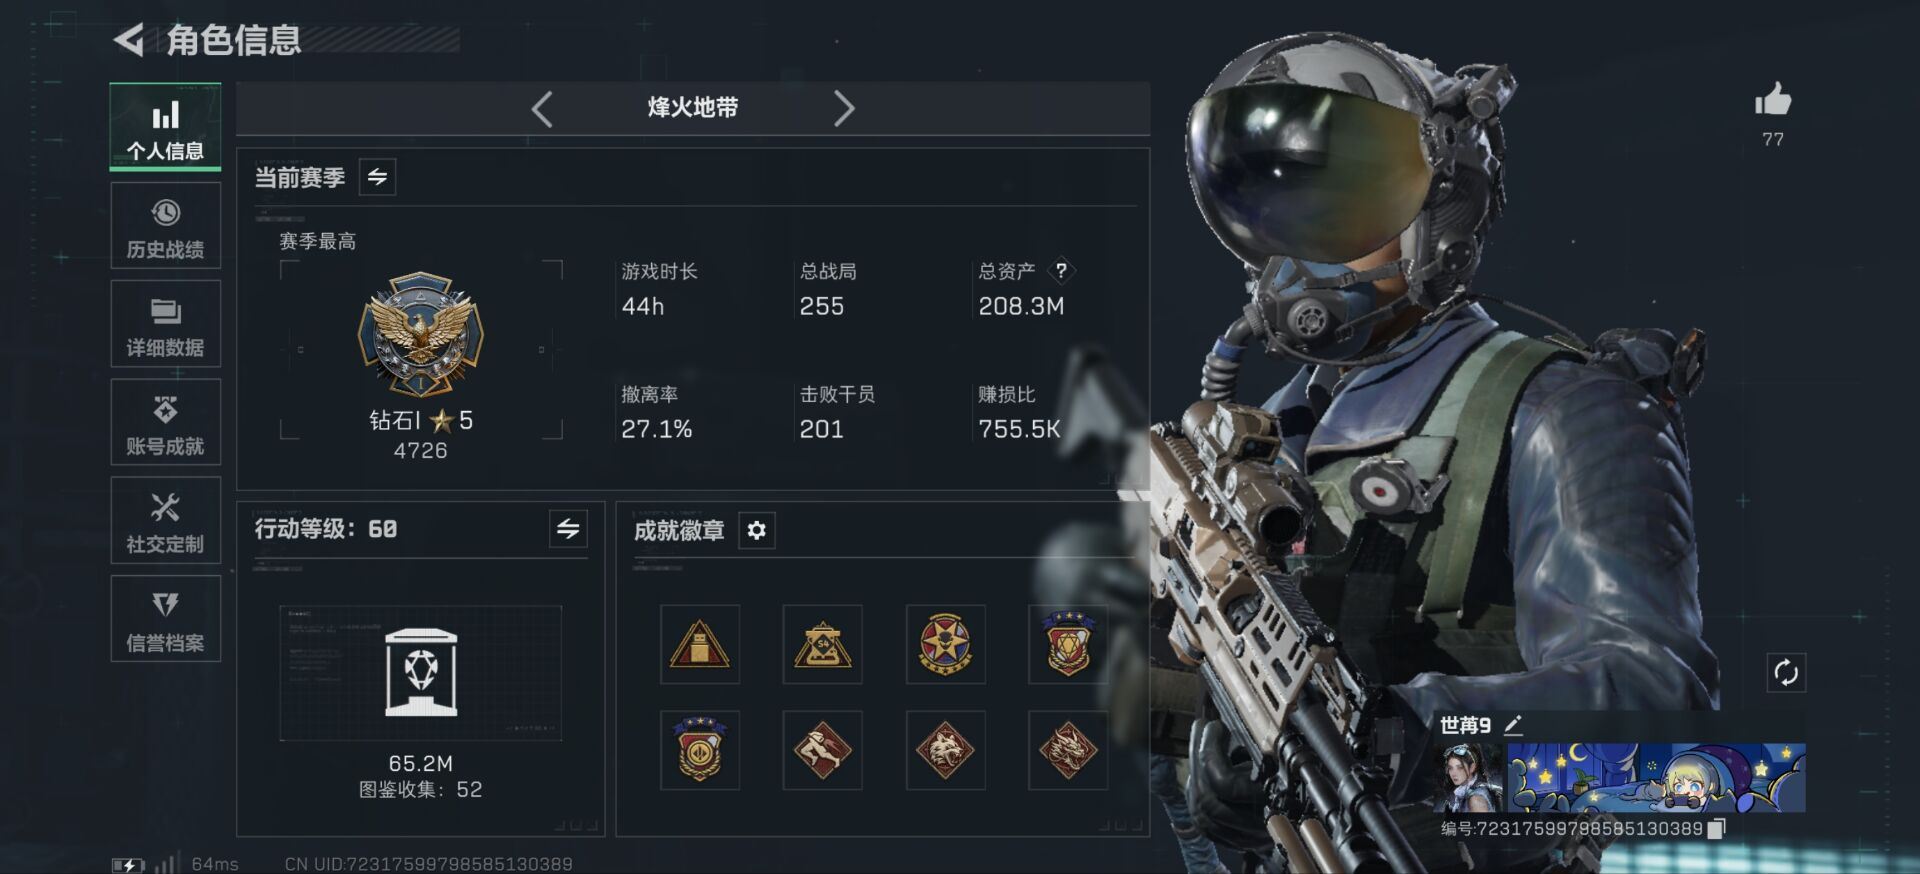The height and width of the screenshot is (874, 1920).
Task: Click the 钻石I eagle rank emblem
Action: [421, 335]
